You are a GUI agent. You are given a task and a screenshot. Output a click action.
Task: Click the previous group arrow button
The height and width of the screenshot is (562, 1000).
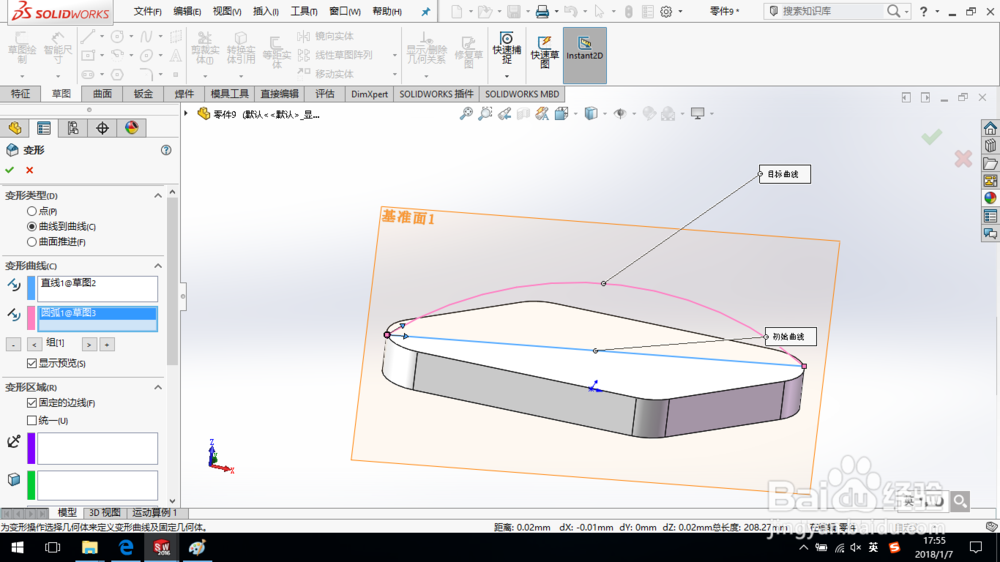coord(34,344)
